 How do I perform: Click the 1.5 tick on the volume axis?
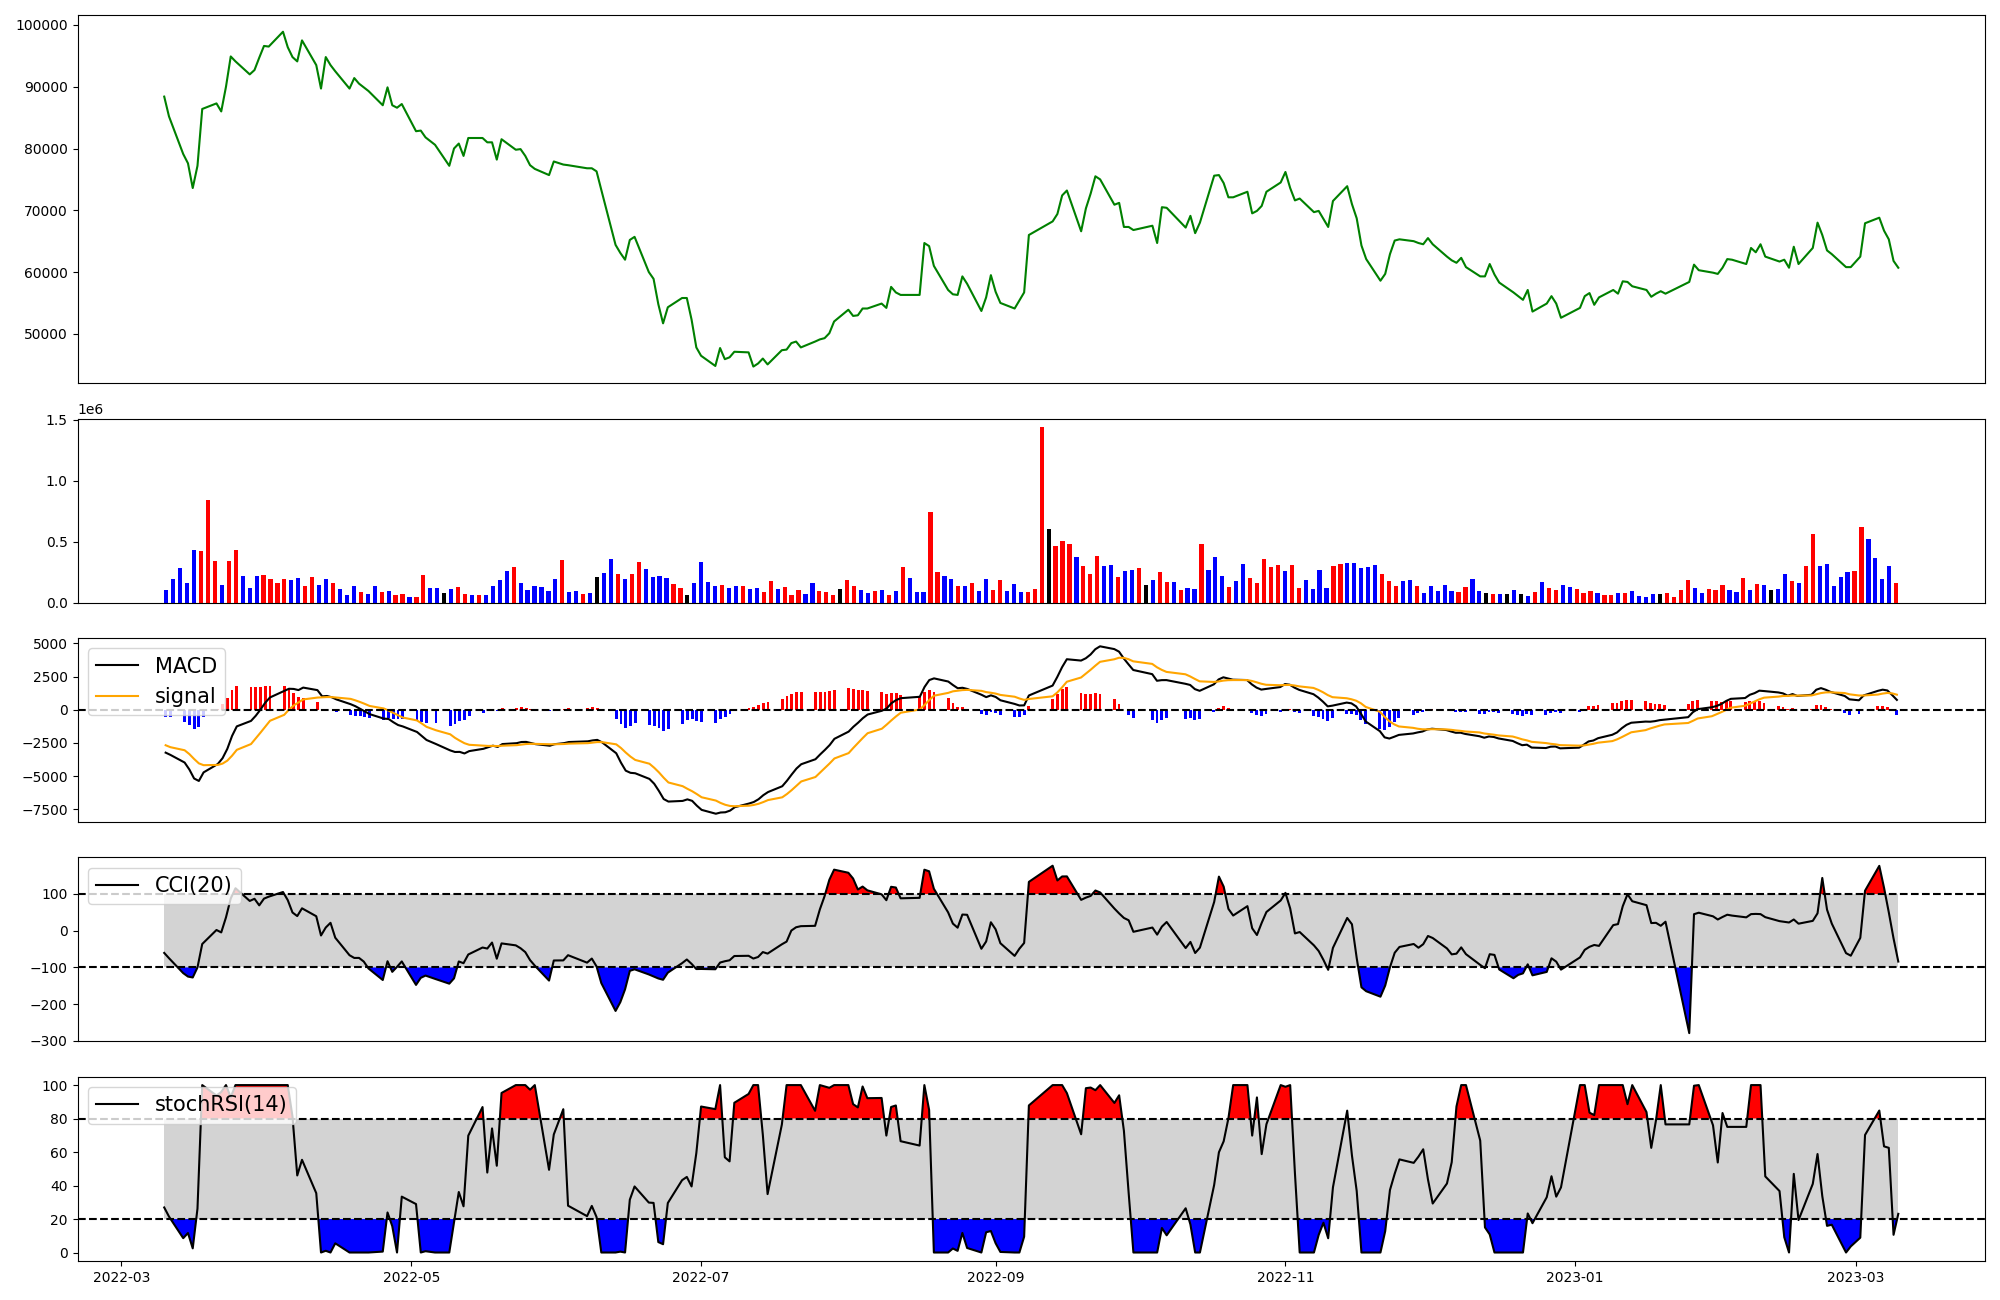click(x=57, y=420)
